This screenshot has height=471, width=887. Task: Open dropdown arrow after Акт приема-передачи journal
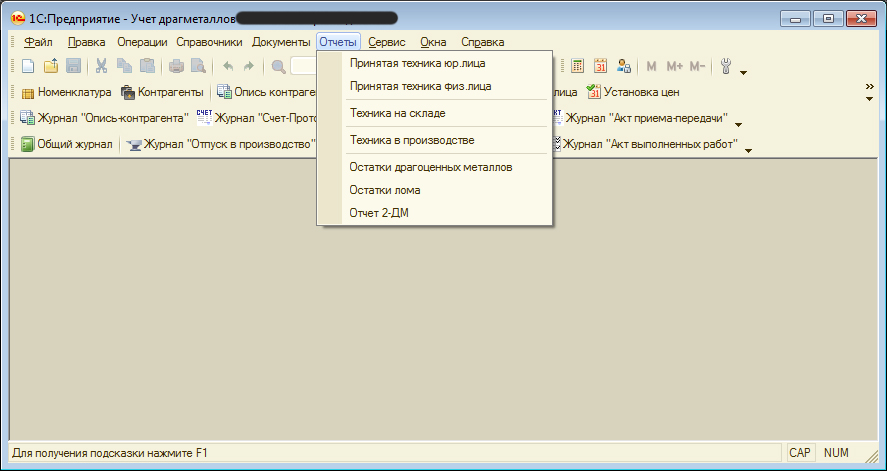(x=738, y=124)
